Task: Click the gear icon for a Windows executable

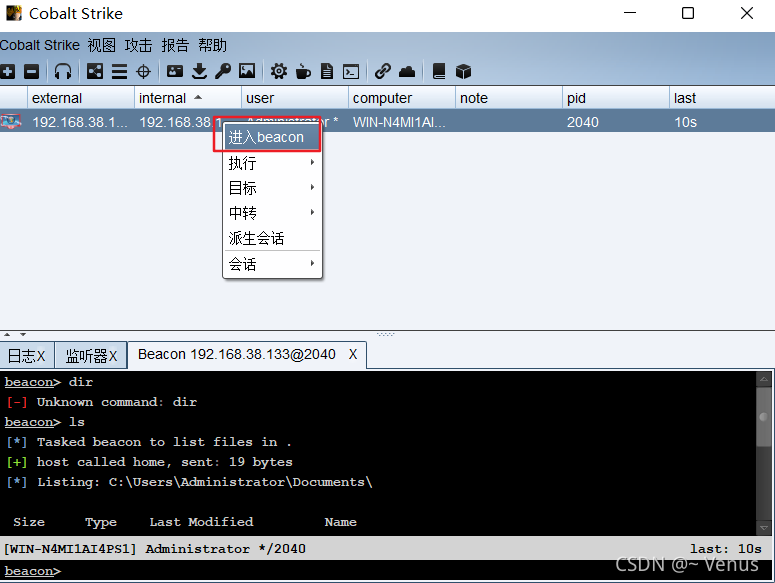Action: pos(279,72)
